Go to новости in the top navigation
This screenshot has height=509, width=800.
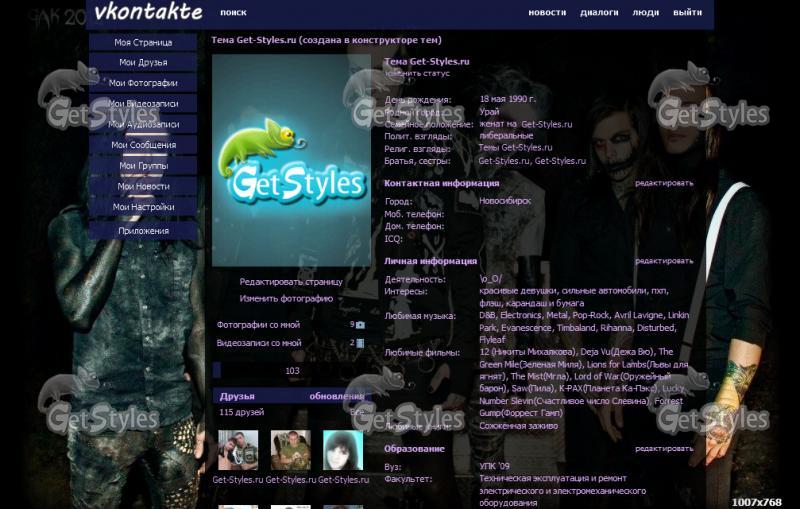[547, 13]
